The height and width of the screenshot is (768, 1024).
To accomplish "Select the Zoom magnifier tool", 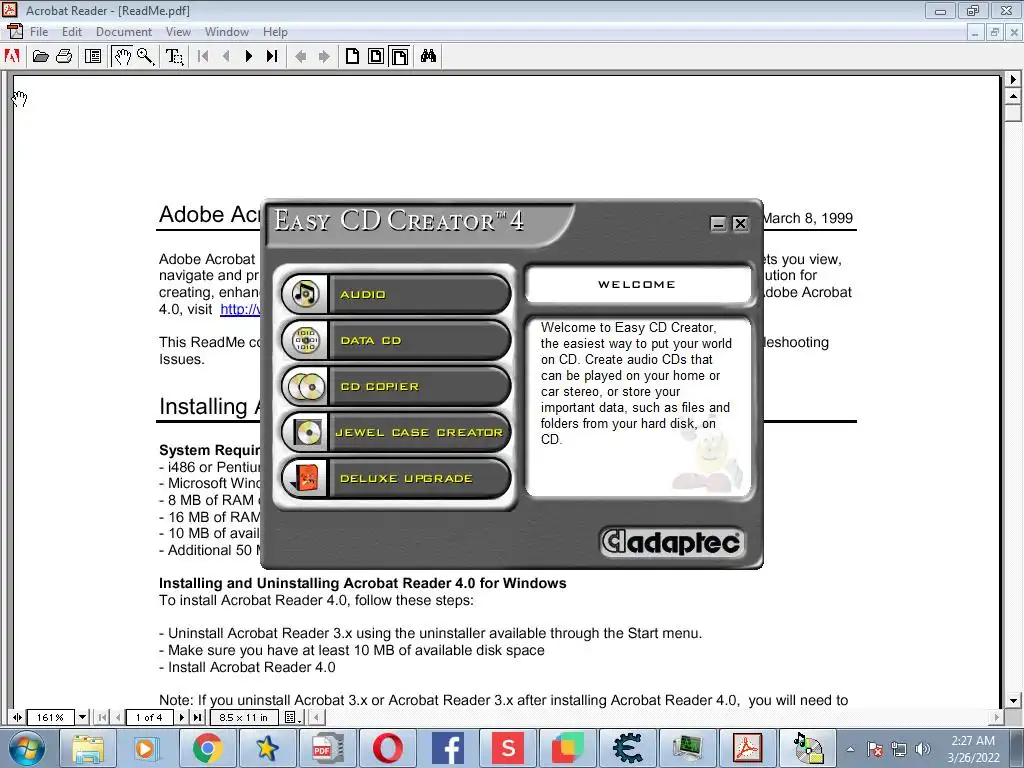I will (145, 56).
